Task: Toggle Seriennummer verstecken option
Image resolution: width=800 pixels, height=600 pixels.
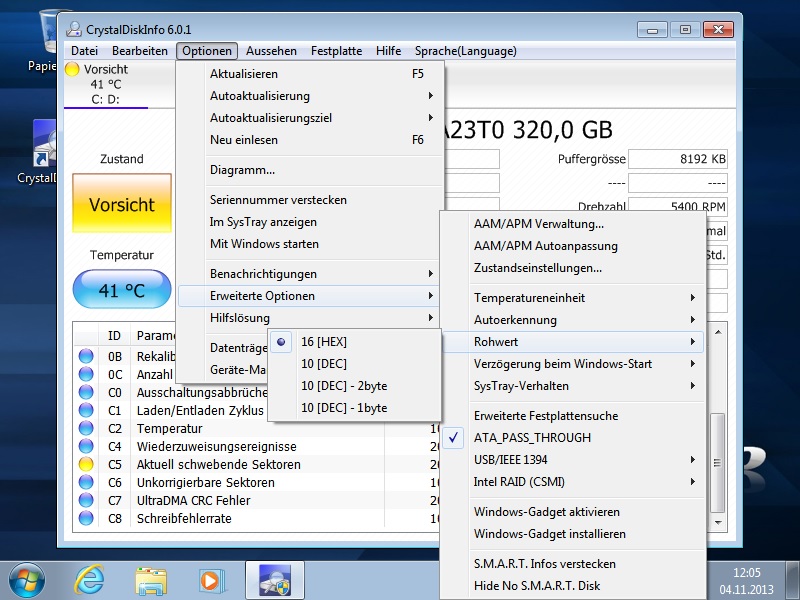Action: 310,200
